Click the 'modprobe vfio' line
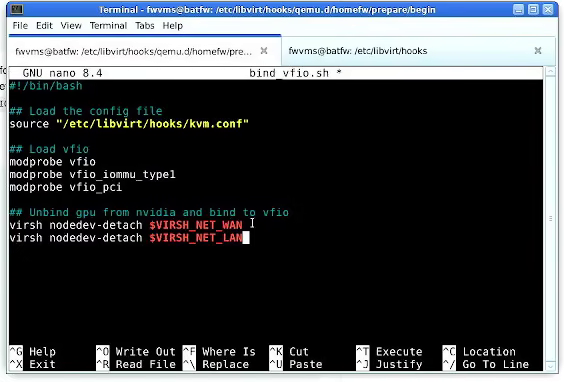This screenshot has height=382, width=564. 53,162
